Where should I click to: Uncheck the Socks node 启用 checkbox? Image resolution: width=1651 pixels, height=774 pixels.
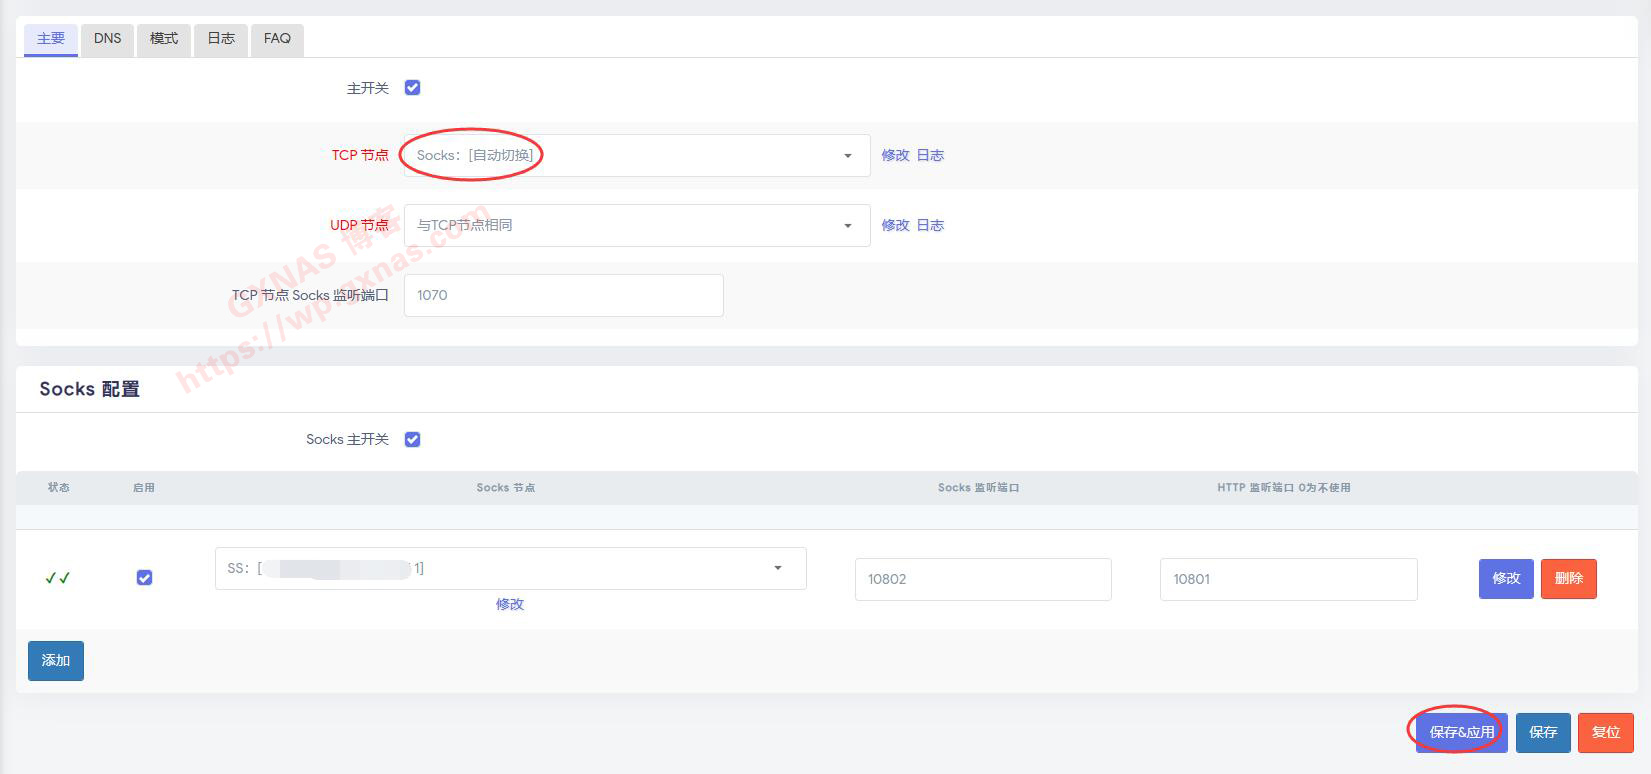click(x=144, y=578)
